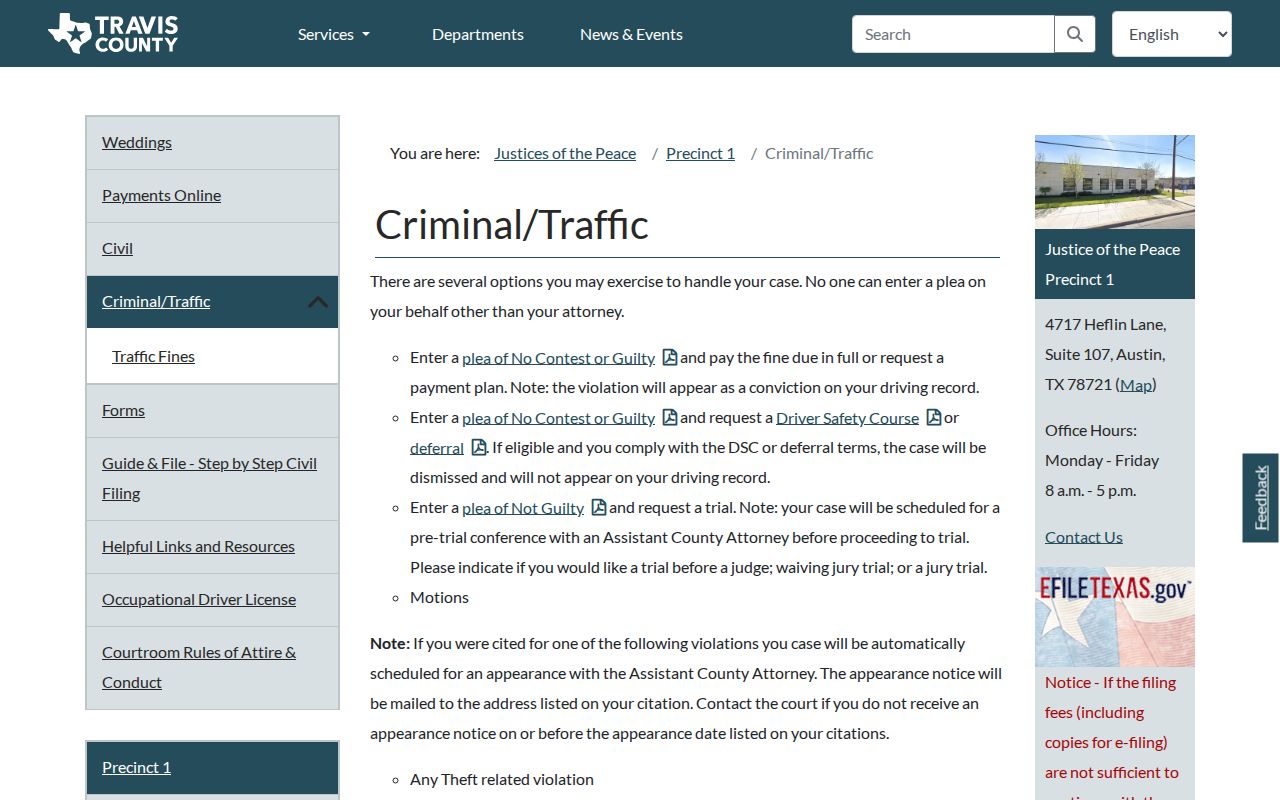
Task: Open the Map link for Heflin Lane address
Action: (x=1136, y=384)
